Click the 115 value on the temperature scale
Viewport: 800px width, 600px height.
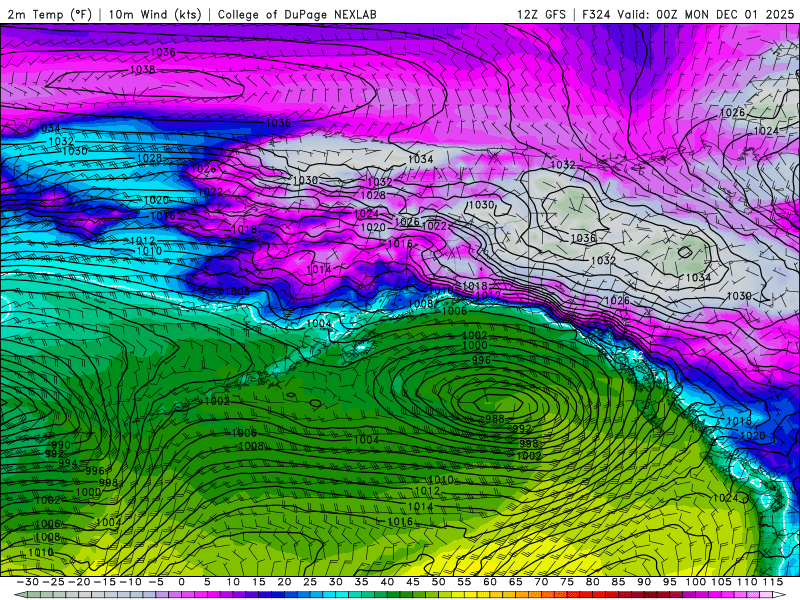772,582
